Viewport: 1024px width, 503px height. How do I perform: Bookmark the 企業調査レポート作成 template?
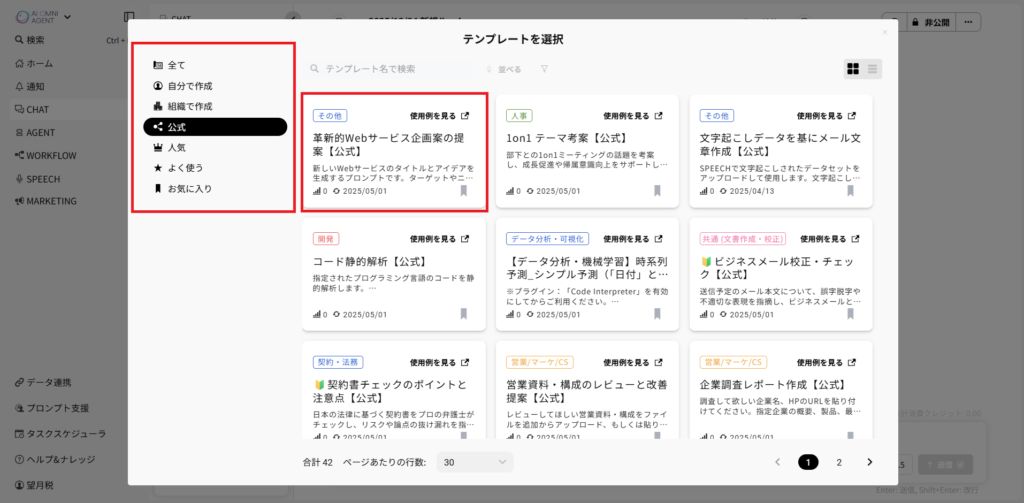[x=850, y=436]
